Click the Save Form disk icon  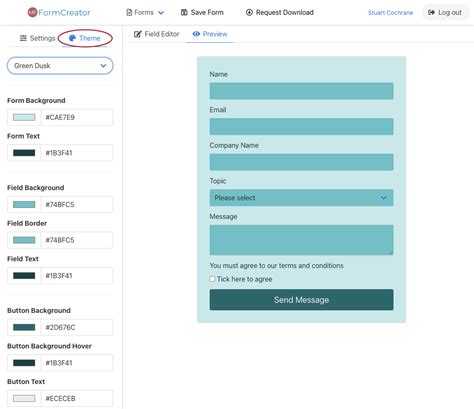[184, 13]
